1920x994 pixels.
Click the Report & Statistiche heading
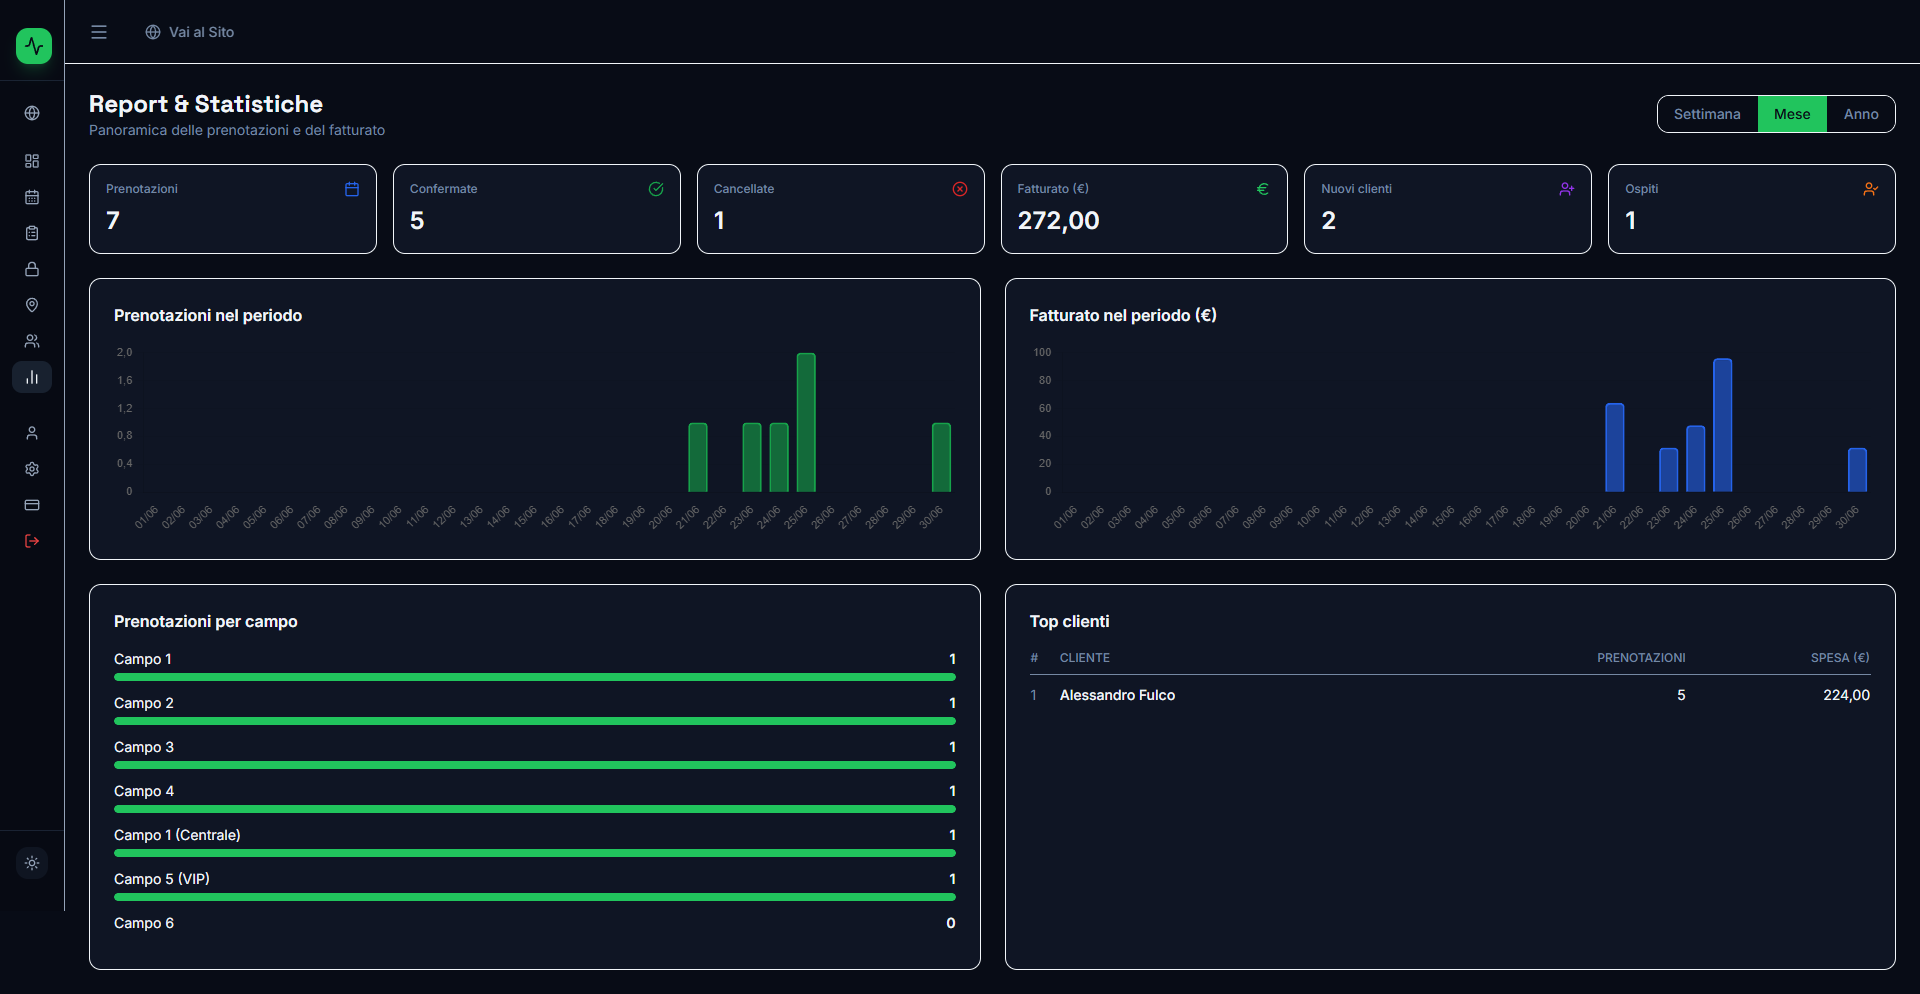pyautogui.click(x=206, y=104)
